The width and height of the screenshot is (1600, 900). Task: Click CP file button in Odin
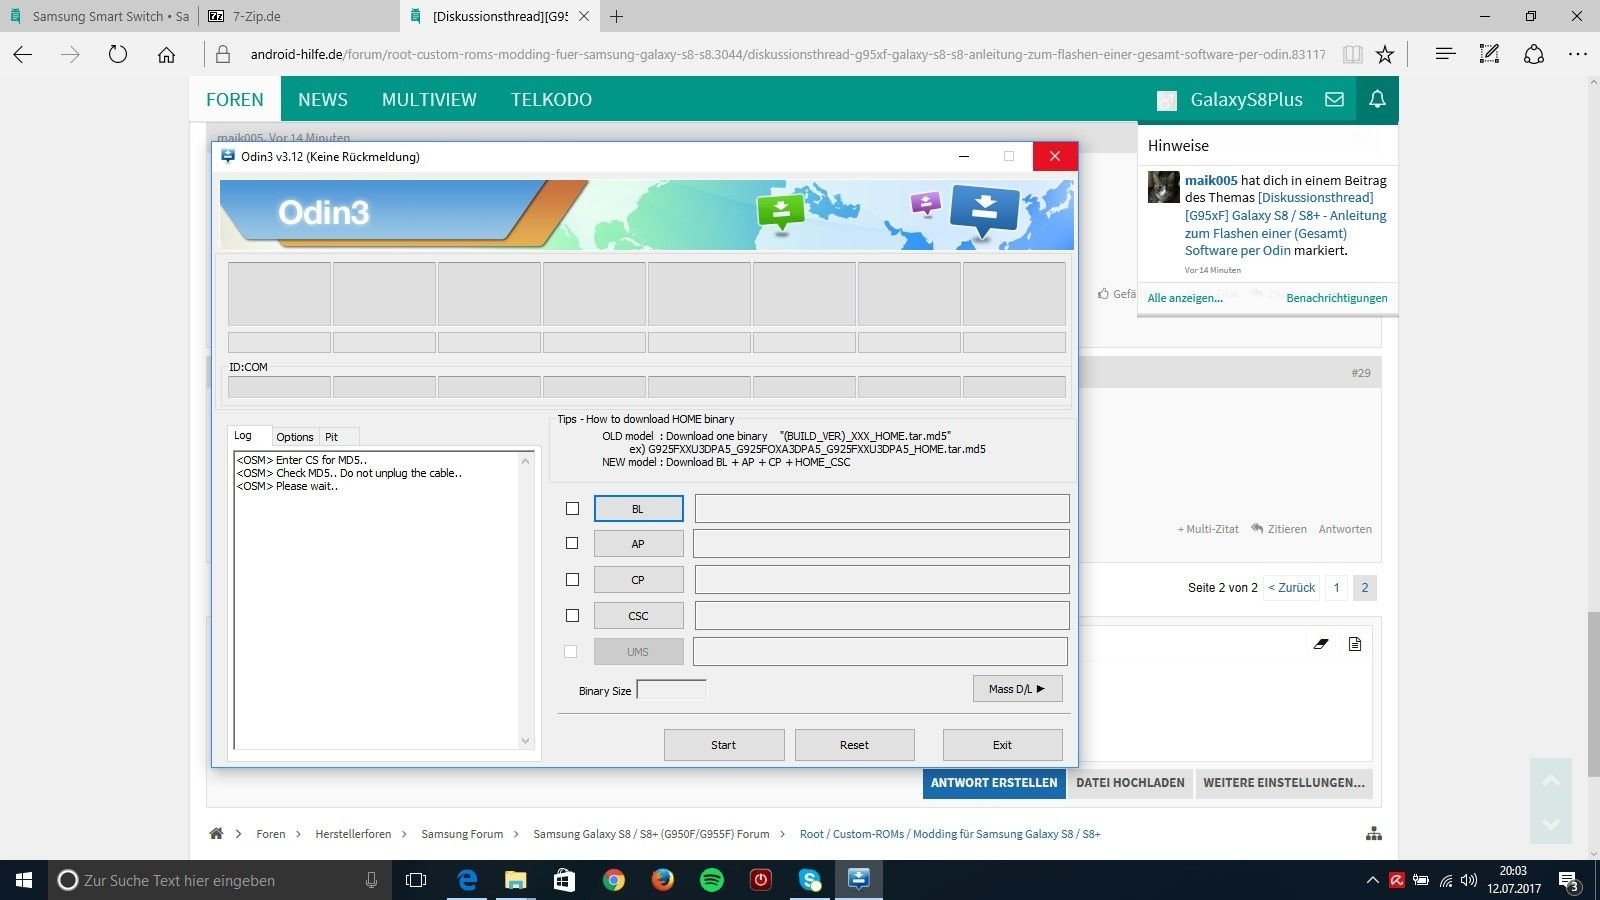click(638, 580)
